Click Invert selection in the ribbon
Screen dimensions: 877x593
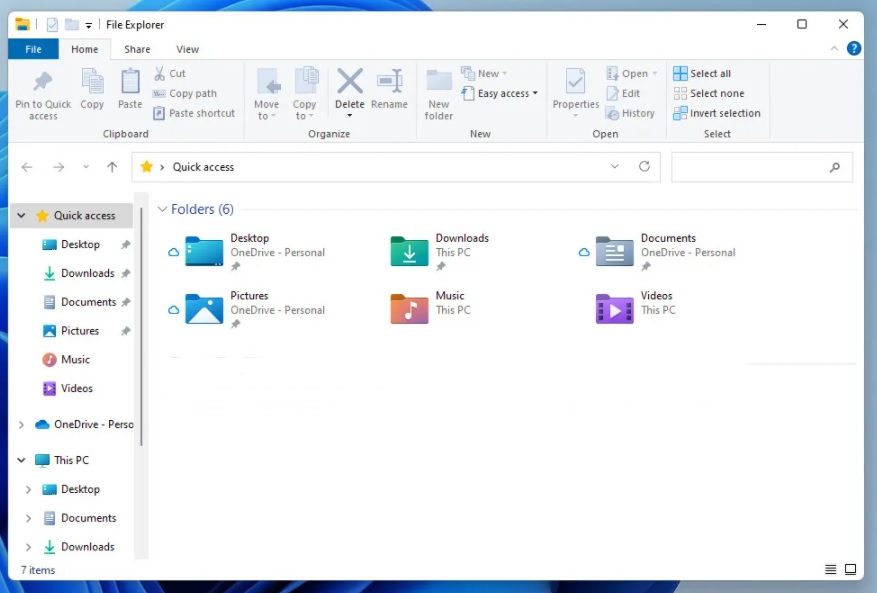click(x=716, y=113)
